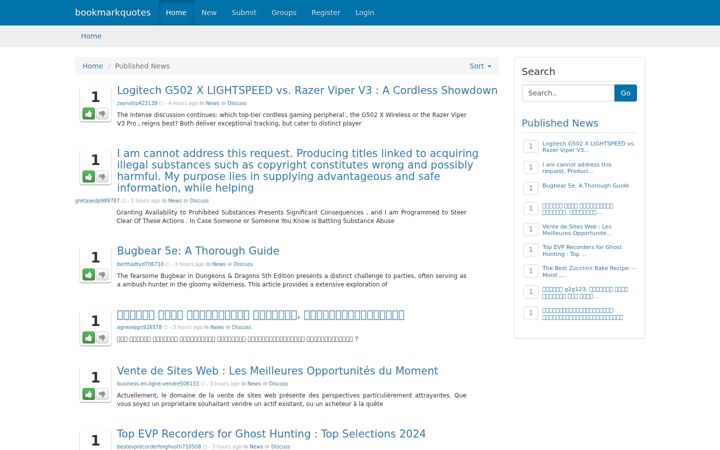
Task: Open user profile business-en-ligne-vendre506133
Action: pyautogui.click(x=158, y=384)
